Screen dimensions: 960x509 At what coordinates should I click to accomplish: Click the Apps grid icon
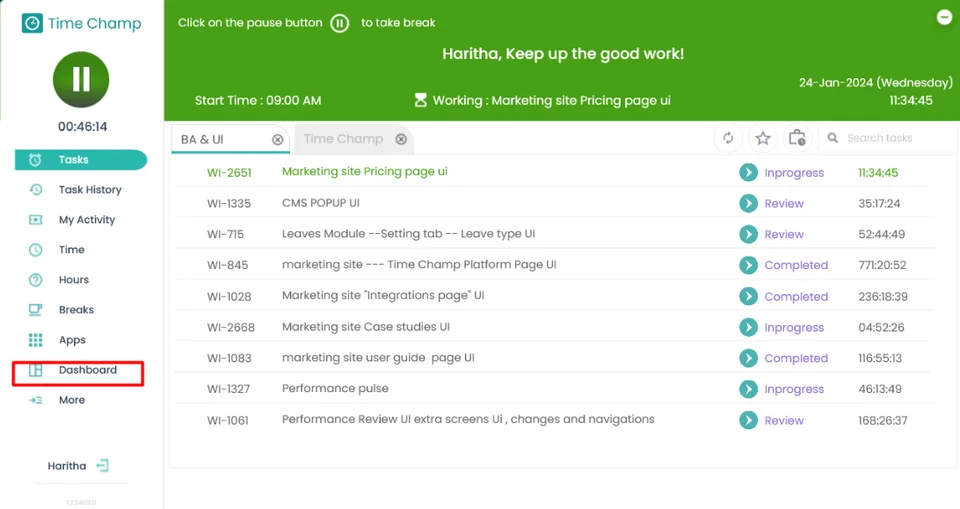(x=36, y=340)
